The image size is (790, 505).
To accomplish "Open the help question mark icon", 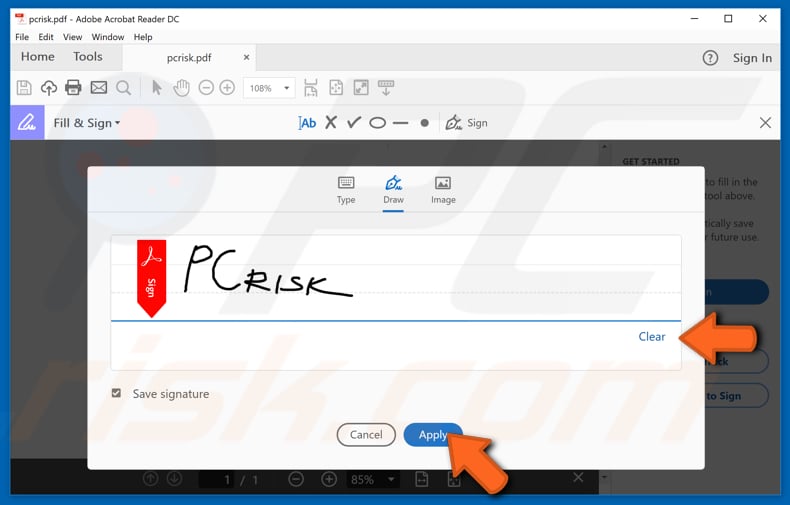I will point(710,58).
